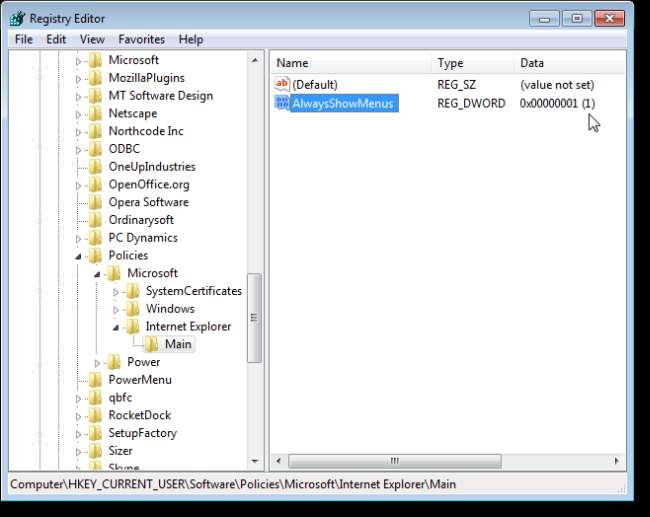Click the Name column header

click(351, 63)
